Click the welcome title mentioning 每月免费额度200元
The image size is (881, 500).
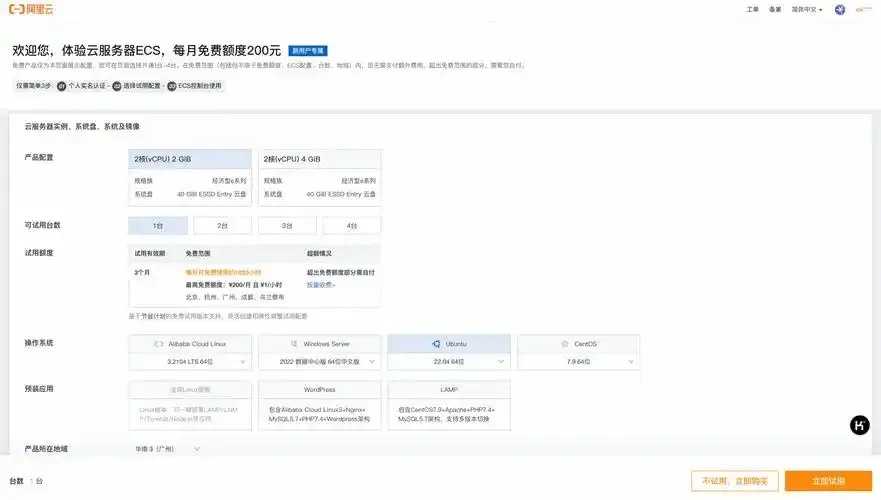click(147, 51)
